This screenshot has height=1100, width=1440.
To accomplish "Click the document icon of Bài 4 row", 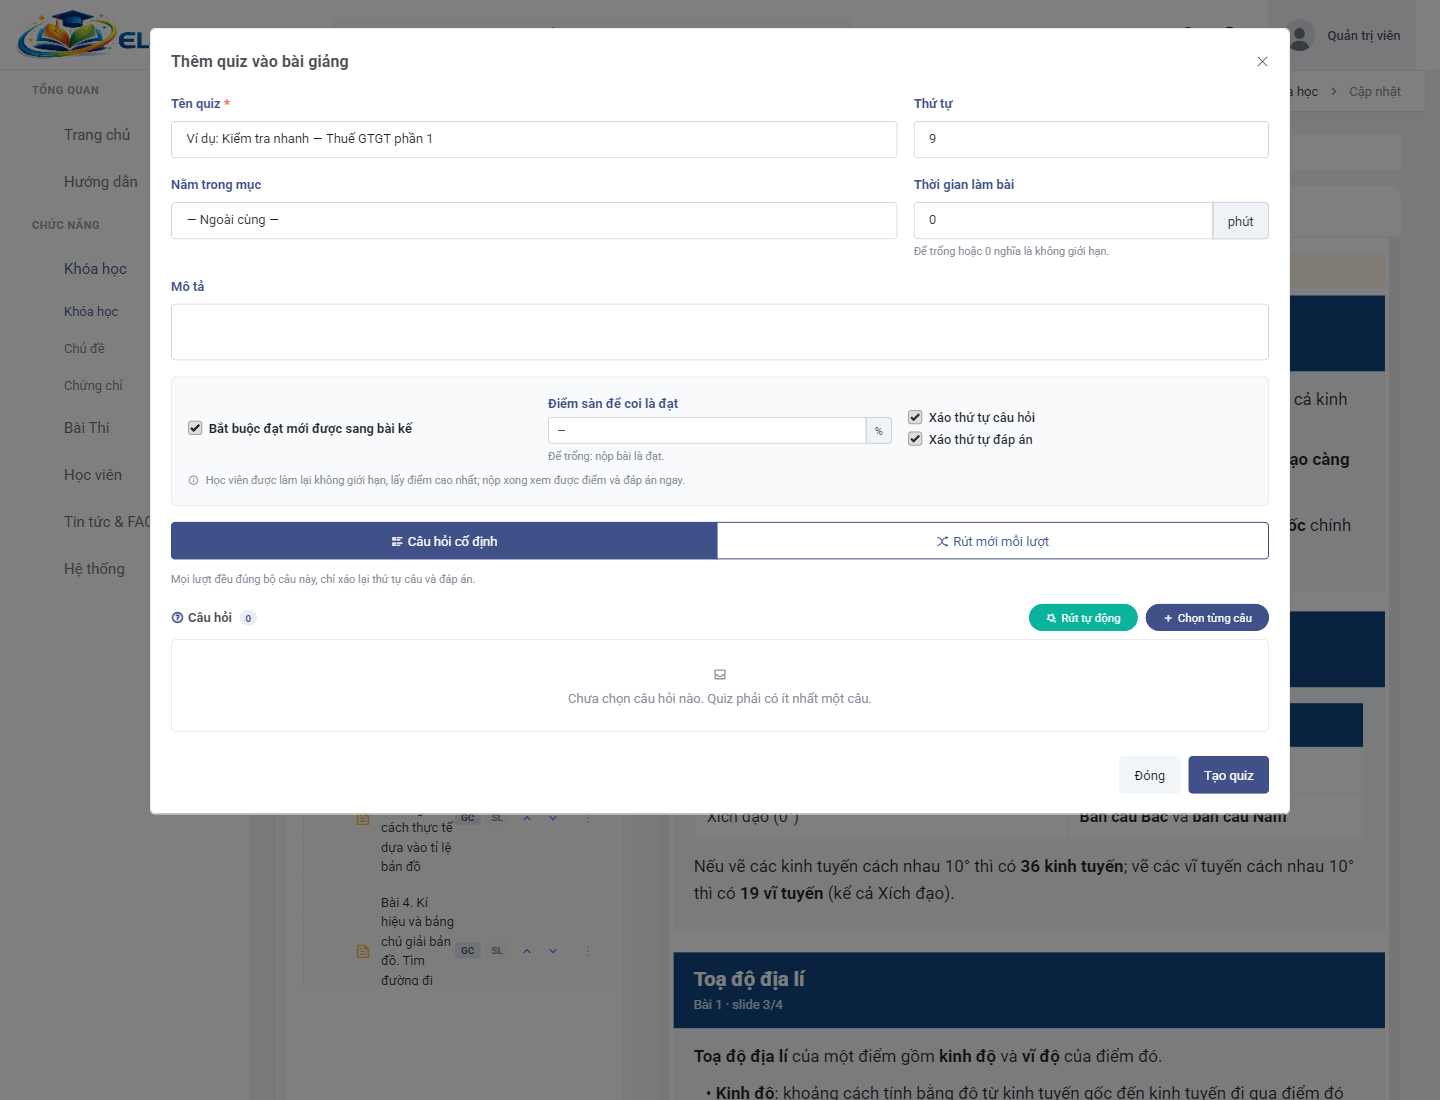I will 363,951.
